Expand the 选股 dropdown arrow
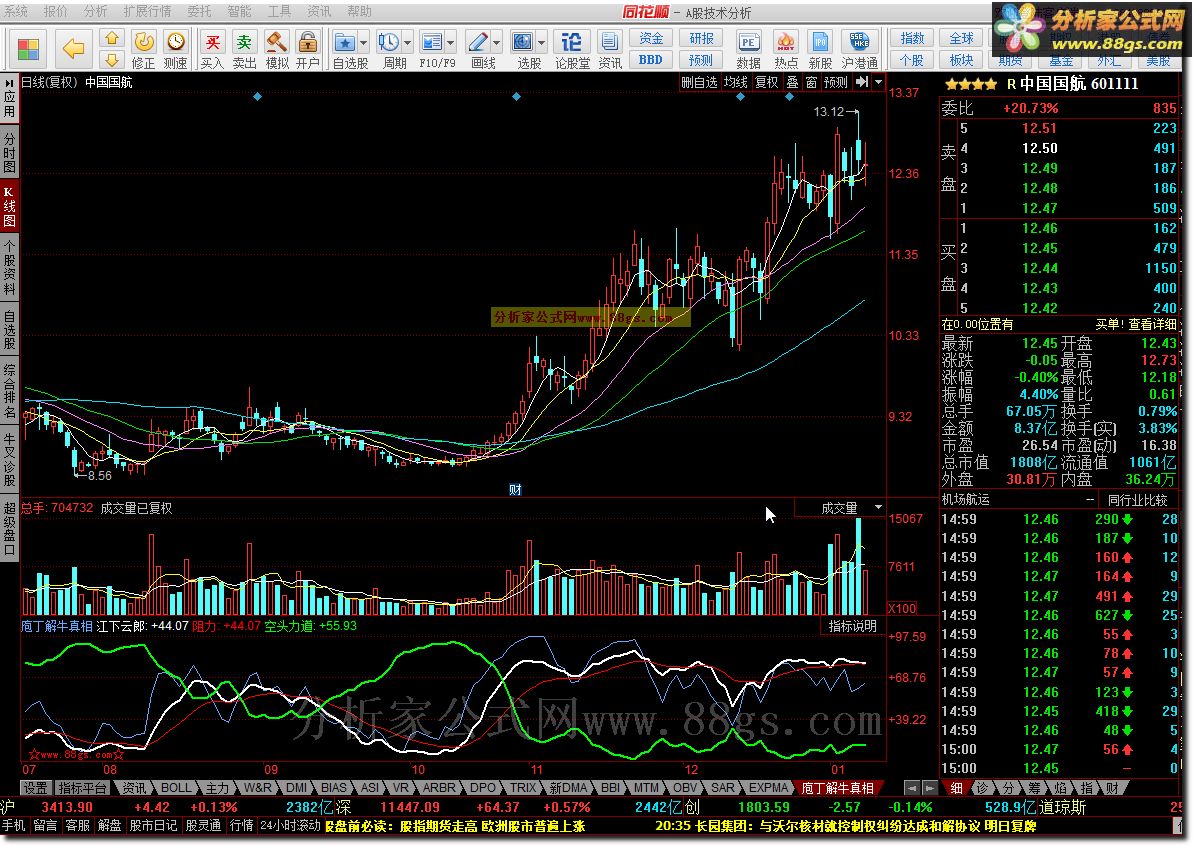Viewport: 1194px width, 846px height. (541, 43)
